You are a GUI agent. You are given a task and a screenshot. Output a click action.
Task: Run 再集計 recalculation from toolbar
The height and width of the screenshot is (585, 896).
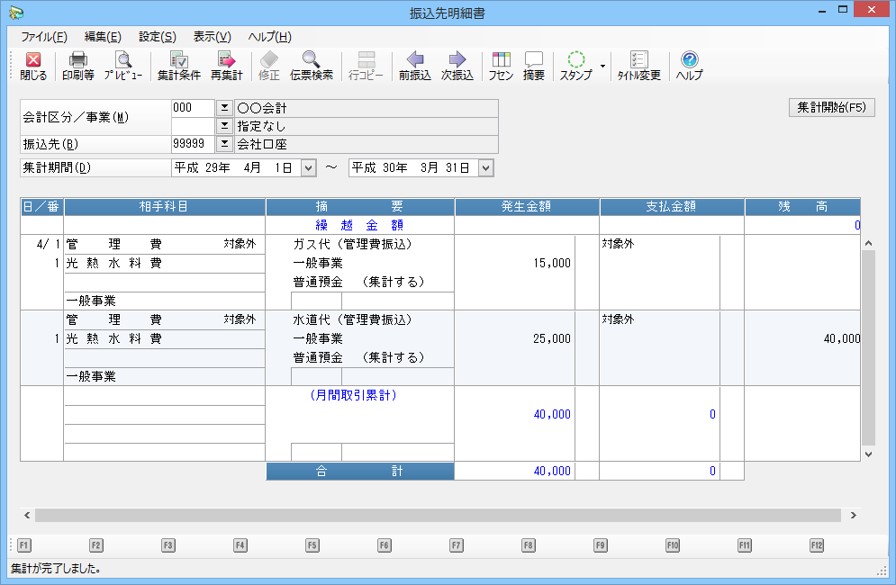pos(226,66)
